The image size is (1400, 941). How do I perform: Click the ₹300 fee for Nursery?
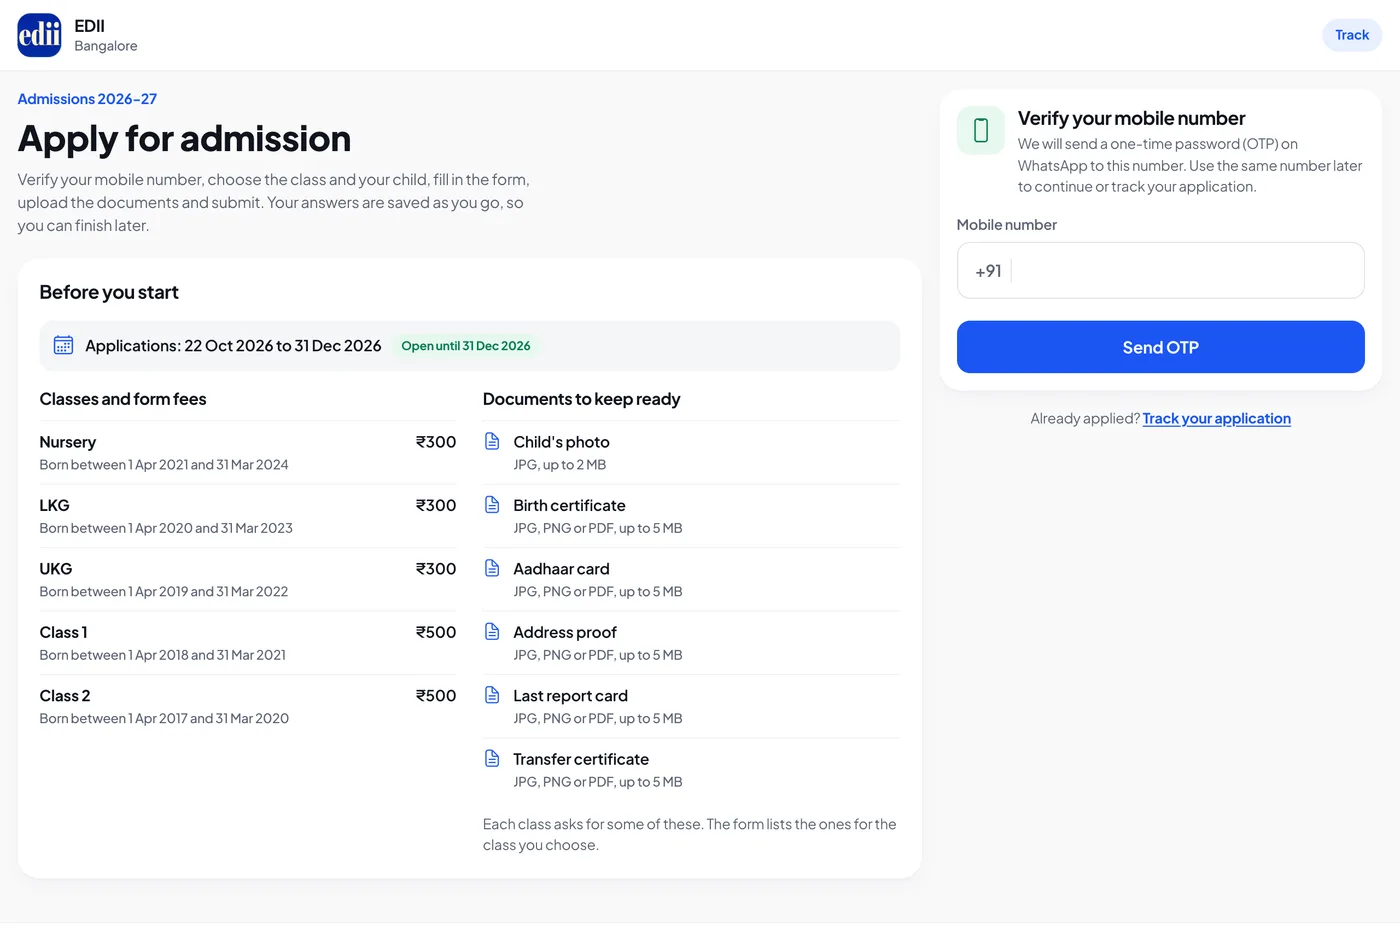coord(436,442)
